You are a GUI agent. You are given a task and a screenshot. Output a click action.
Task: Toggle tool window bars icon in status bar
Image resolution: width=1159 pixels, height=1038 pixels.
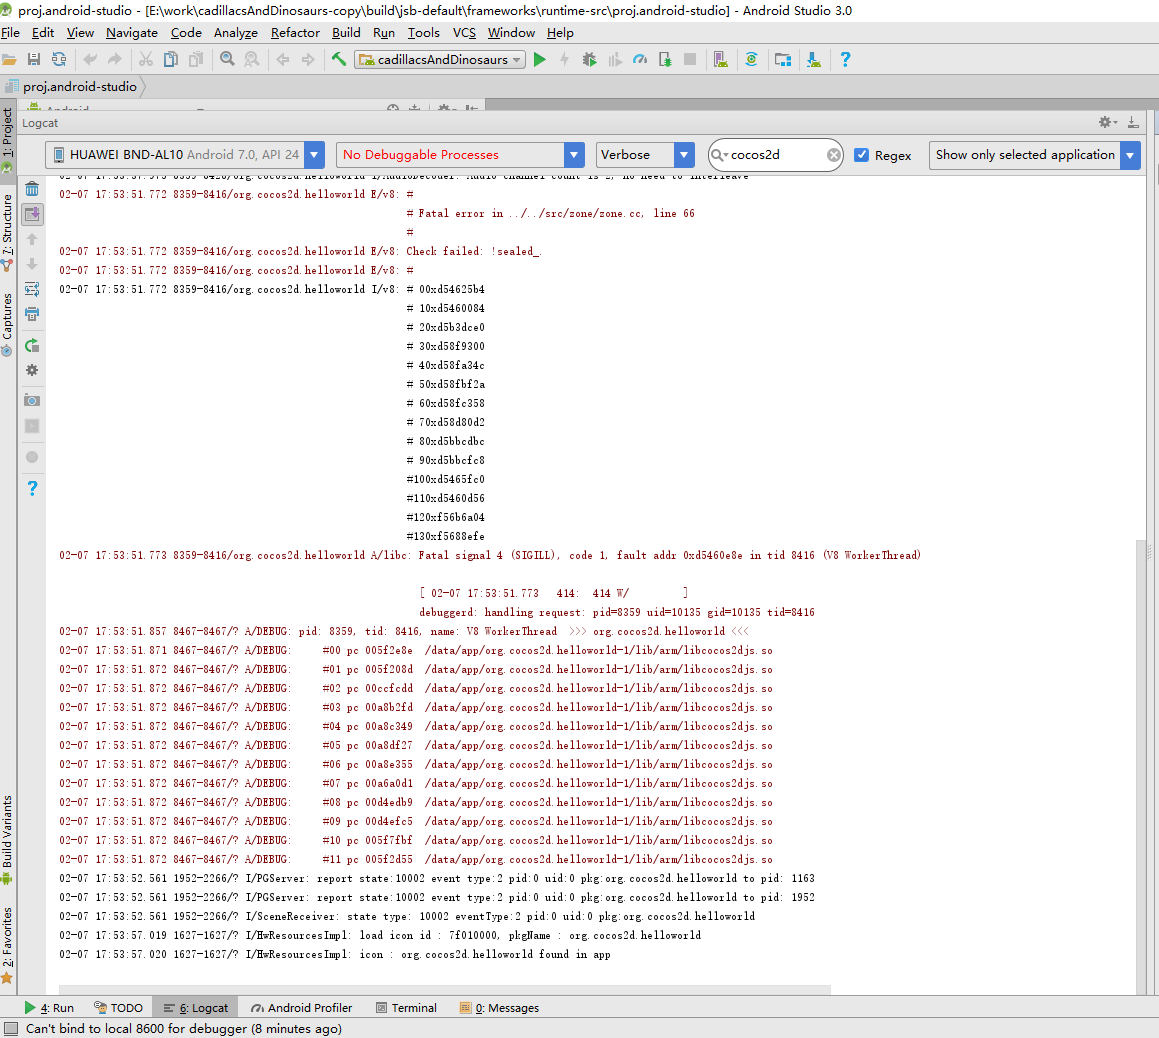click(x=10, y=1028)
